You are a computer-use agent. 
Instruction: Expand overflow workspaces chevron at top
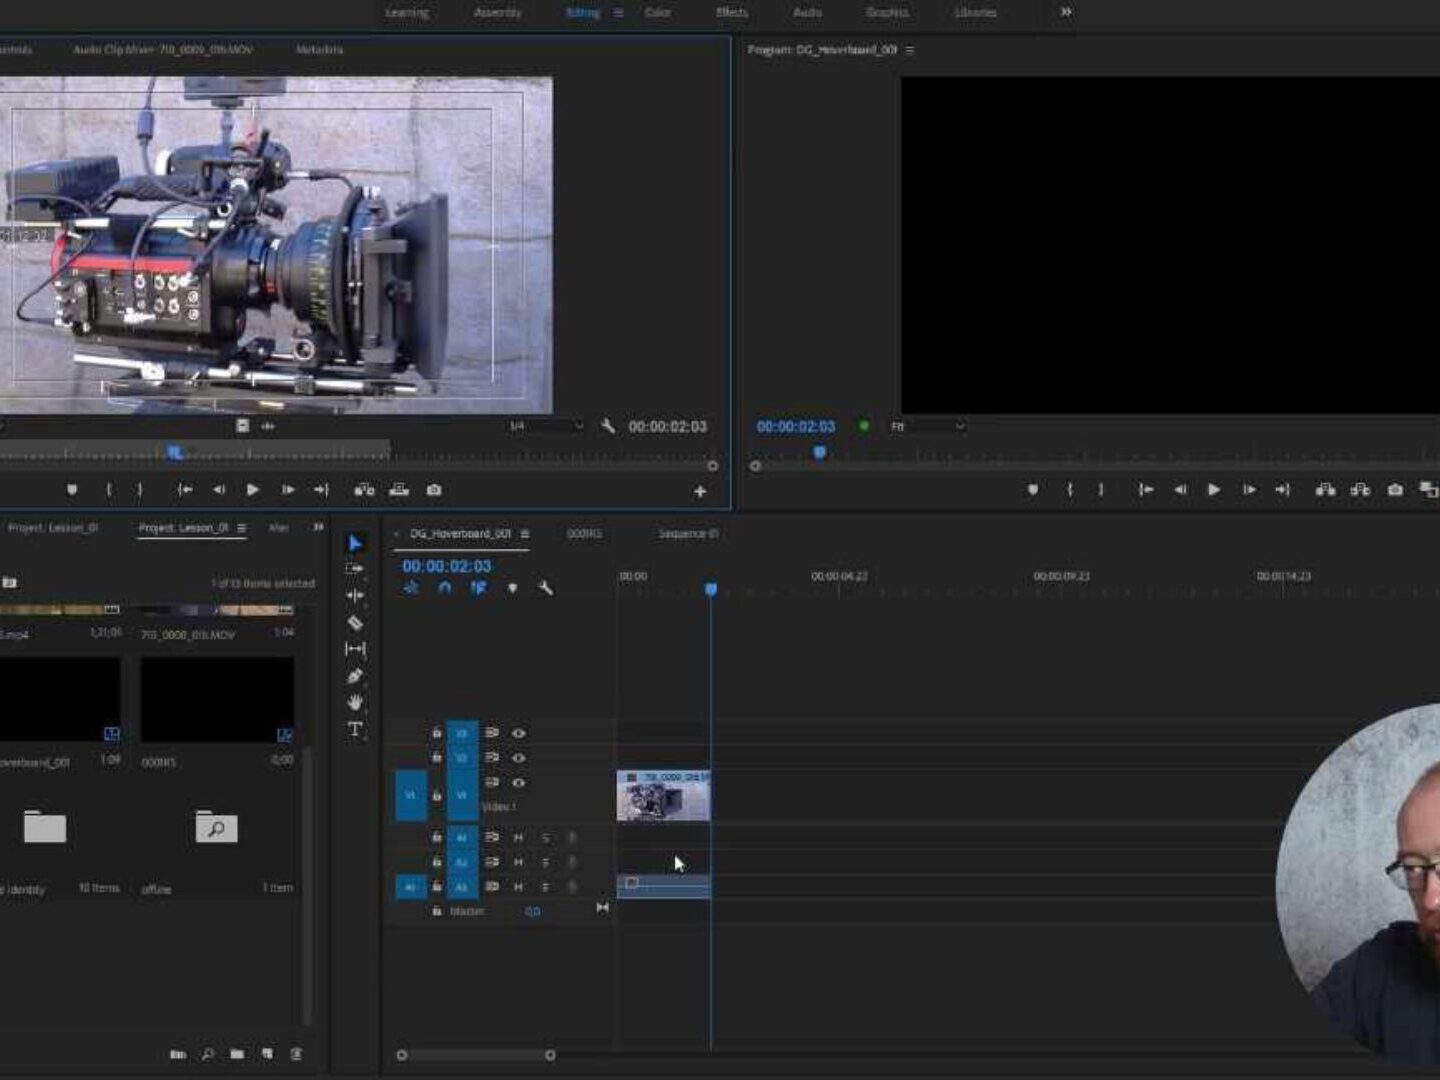pos(1066,12)
